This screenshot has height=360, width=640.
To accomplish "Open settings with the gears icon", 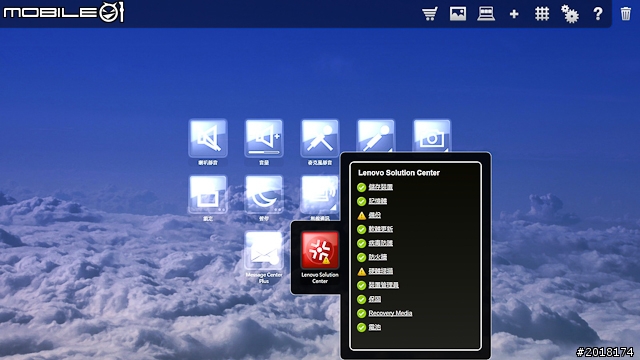I will pos(570,14).
